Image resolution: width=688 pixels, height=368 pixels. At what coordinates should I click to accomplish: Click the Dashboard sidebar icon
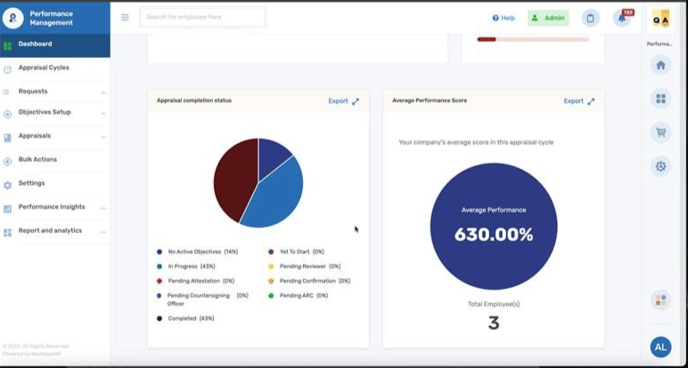point(7,46)
